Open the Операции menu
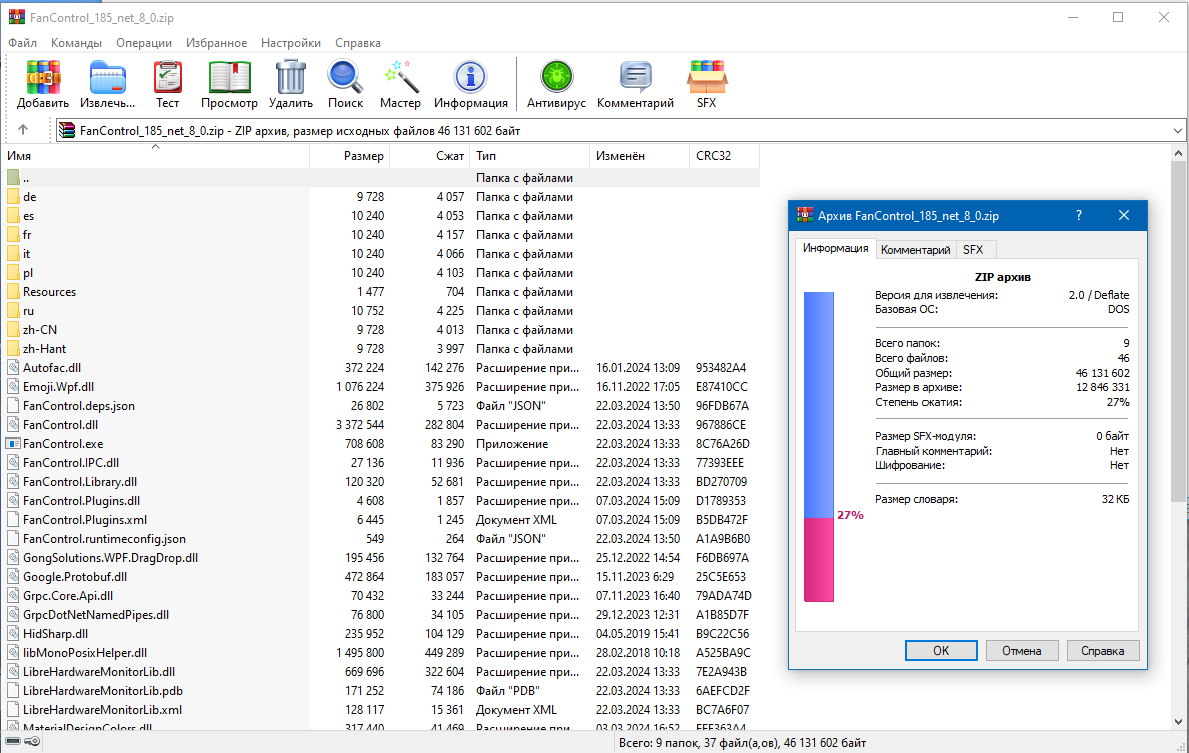 [144, 42]
